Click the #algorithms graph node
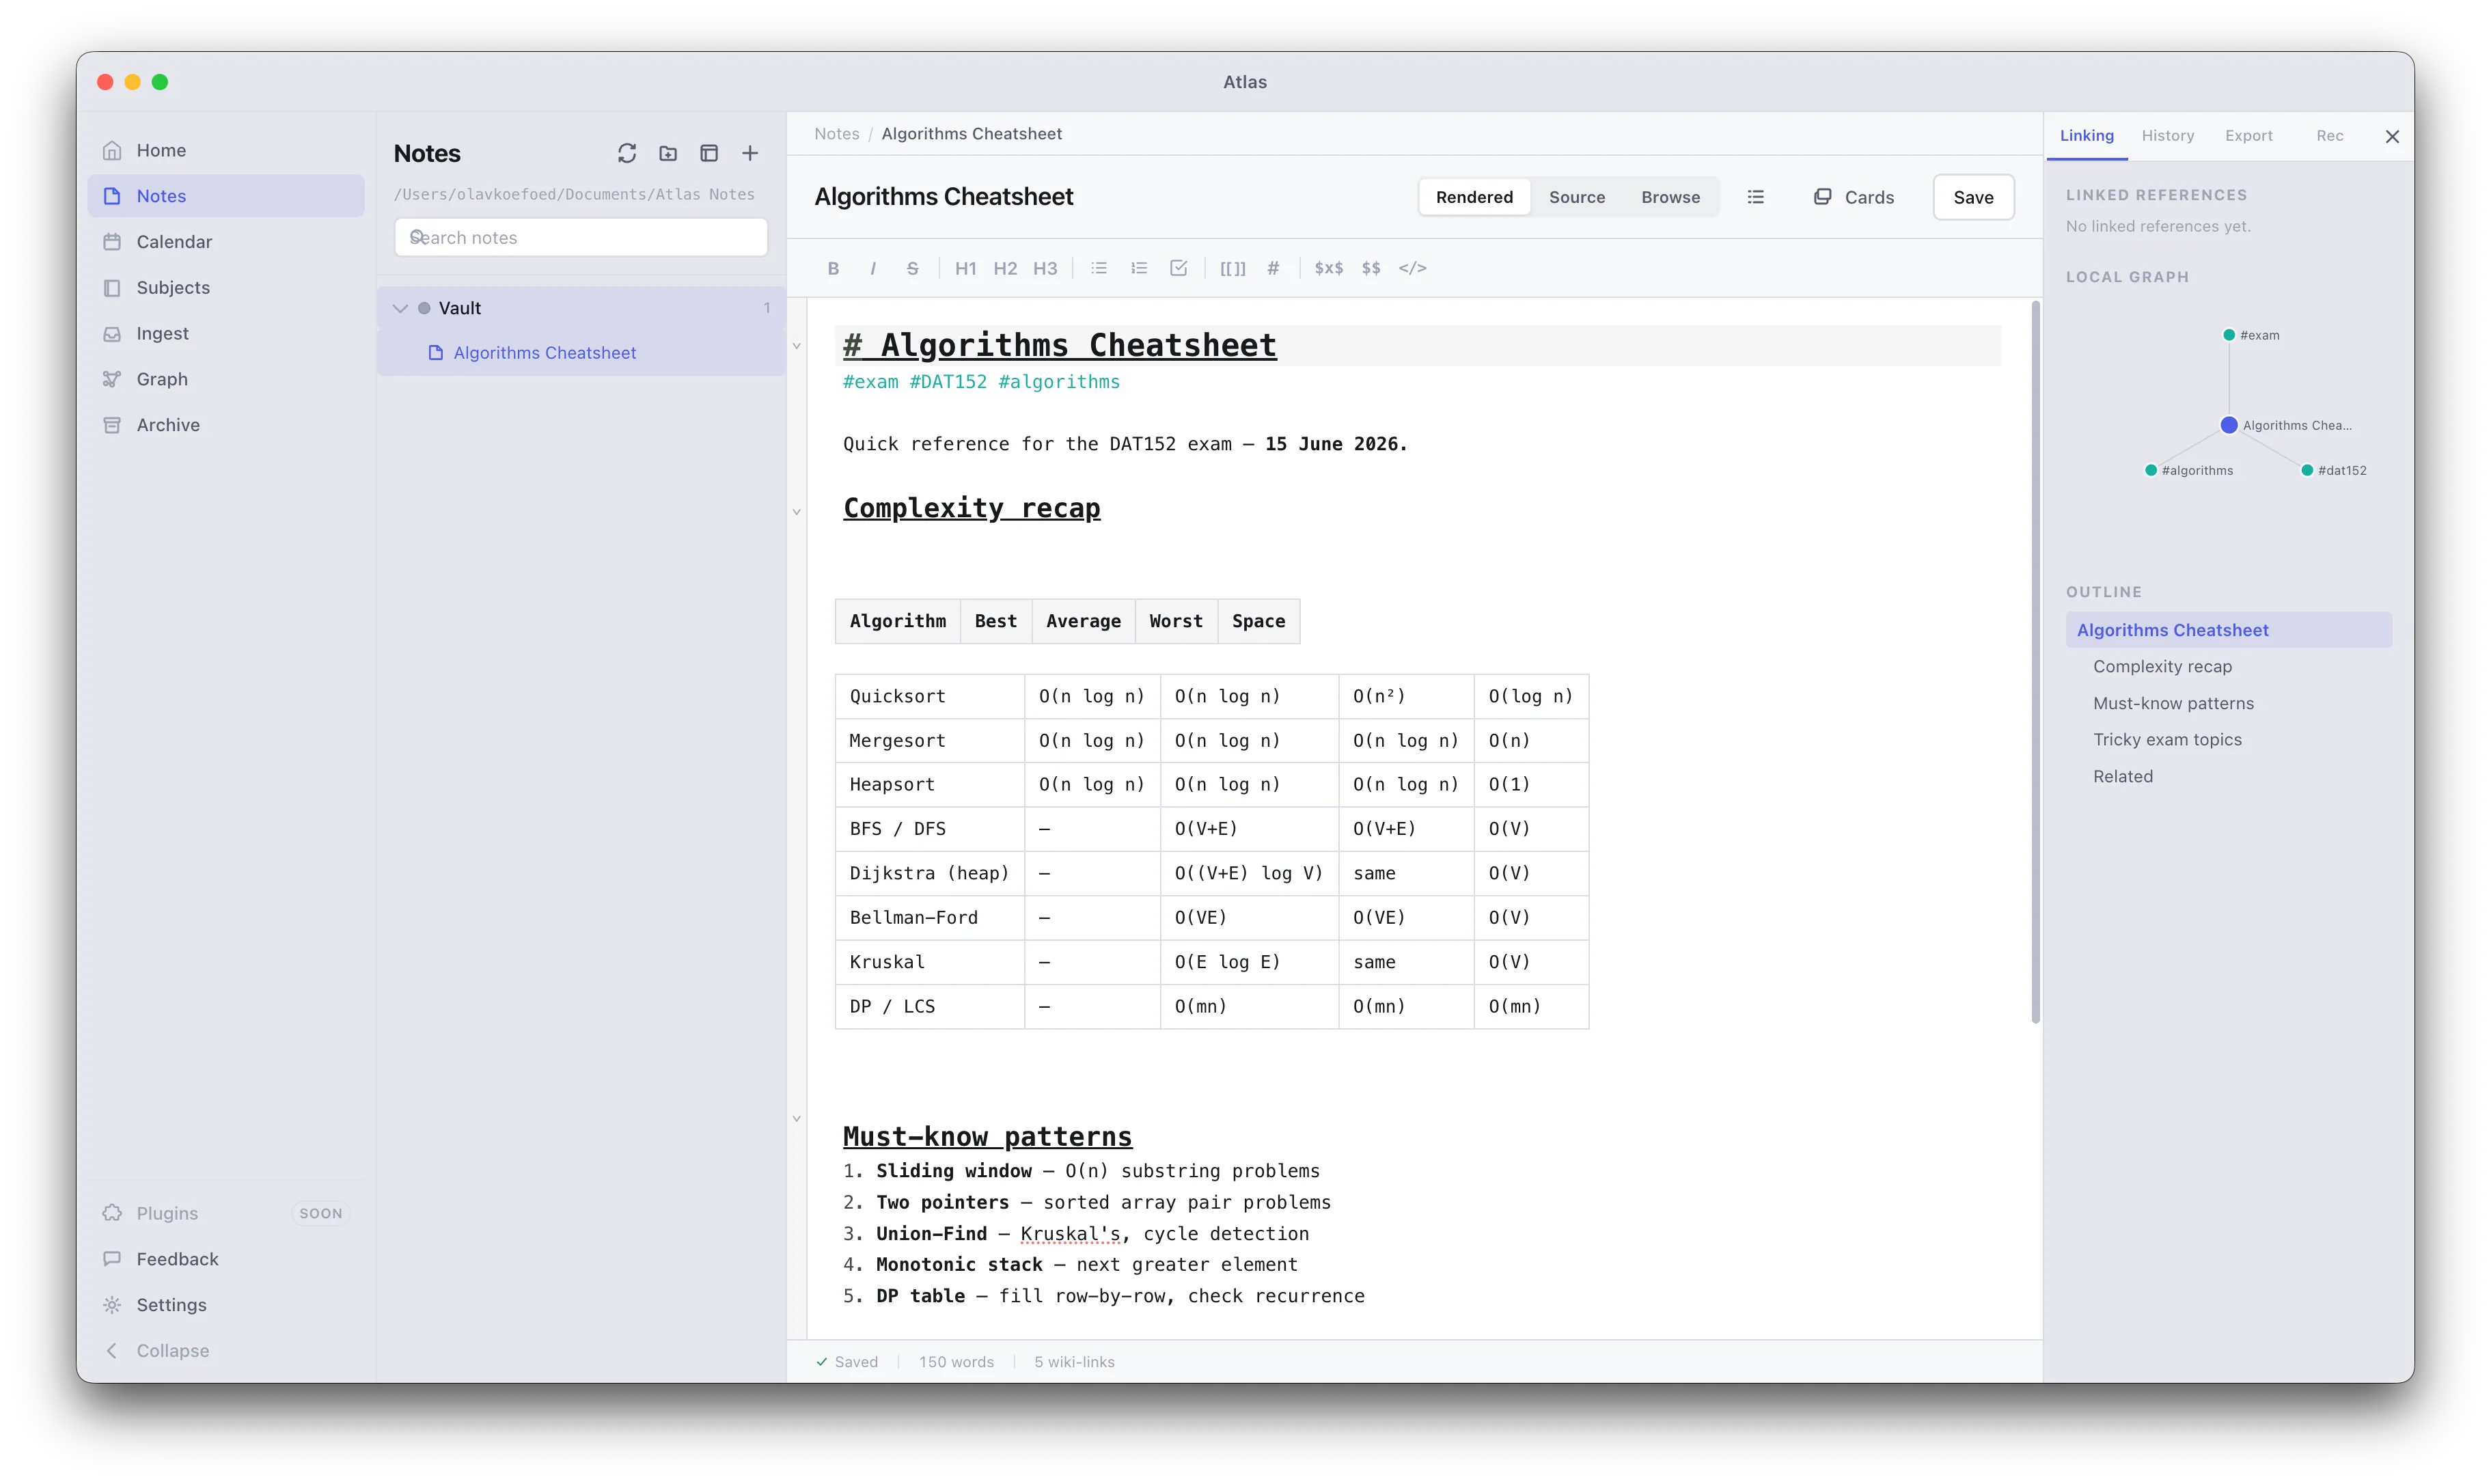Screen dimensions: 2491x1484 2150,470
